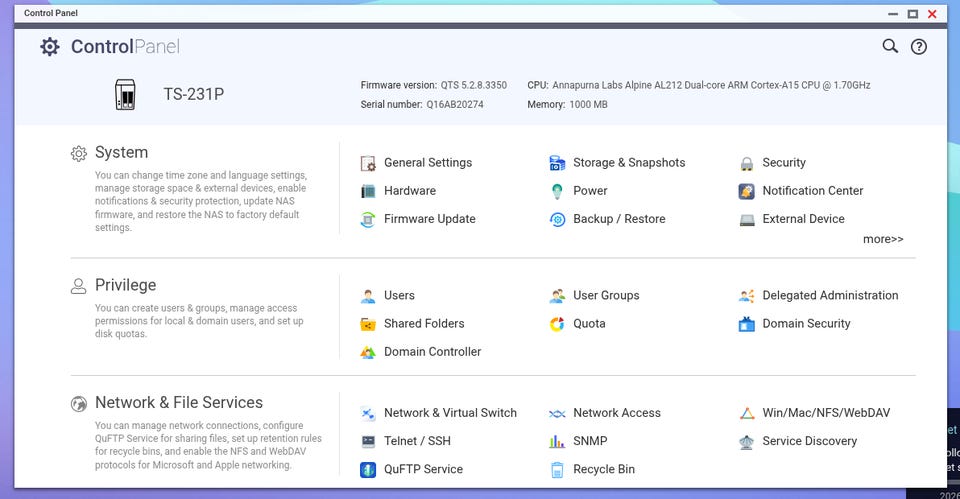Open Network & Virtual Switch settings
The image size is (960, 499).
click(450, 413)
